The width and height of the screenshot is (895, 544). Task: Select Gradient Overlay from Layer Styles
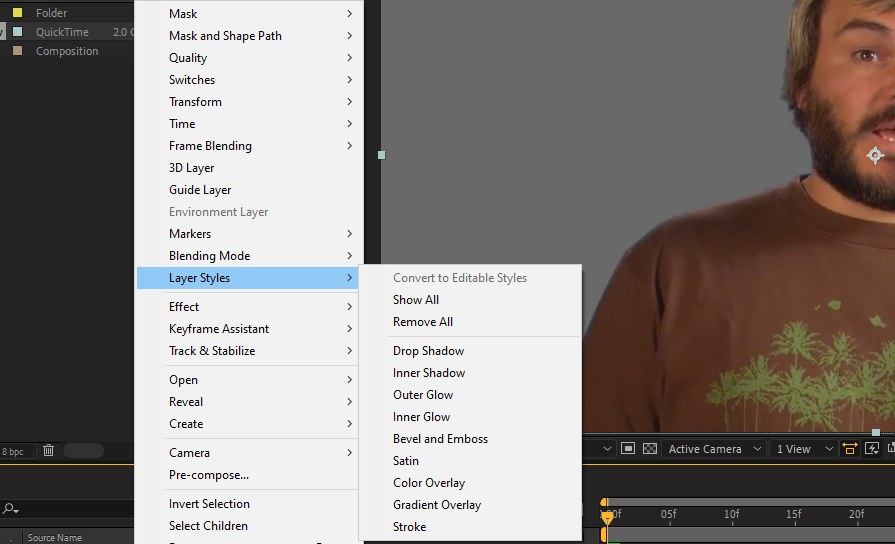tap(436, 505)
